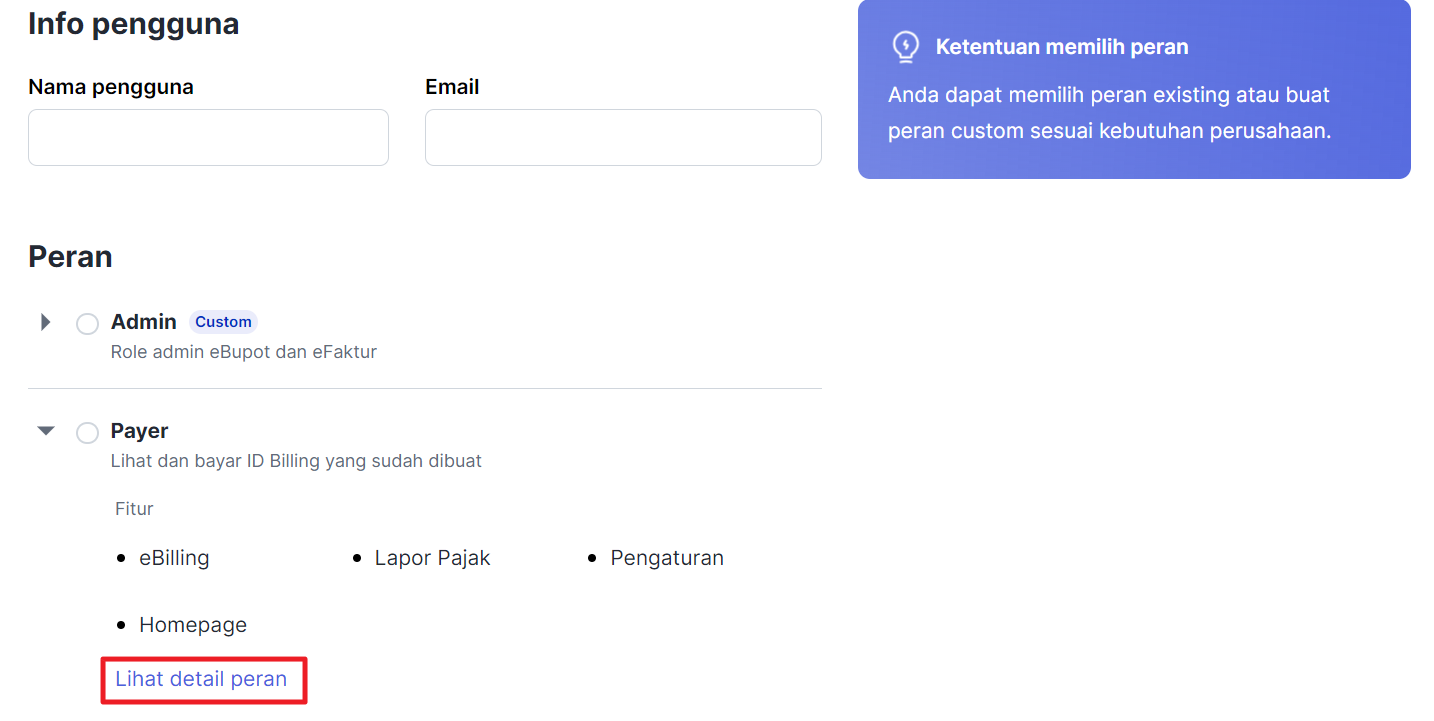Click the Fitur label under Payer

[x=134, y=509]
